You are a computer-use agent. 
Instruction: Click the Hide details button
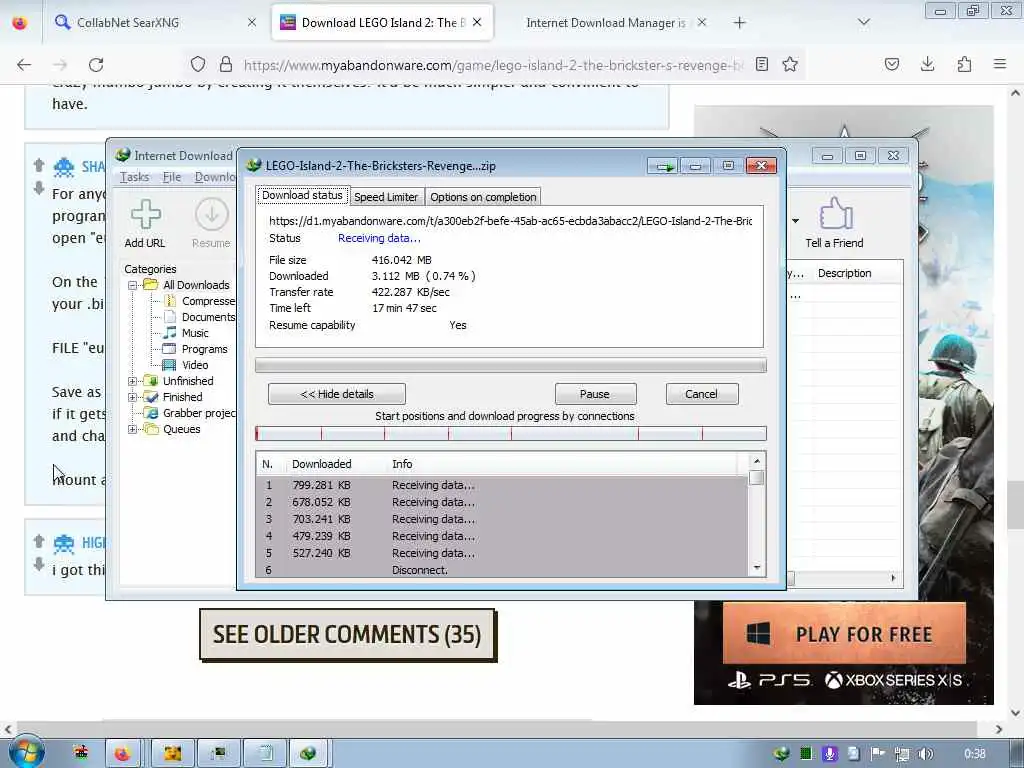337,394
